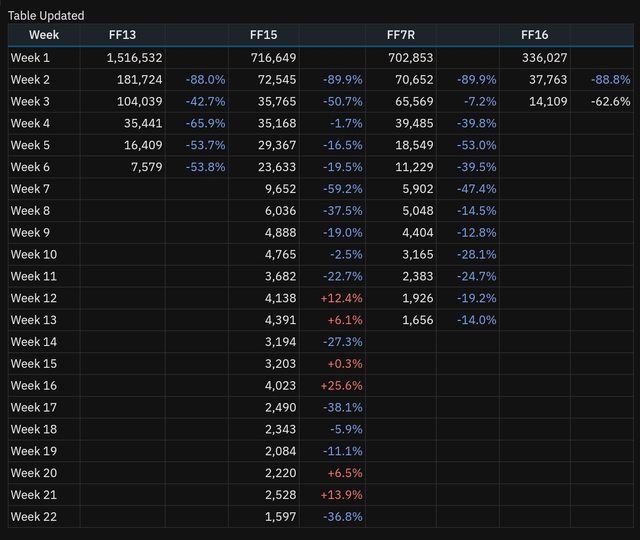
Task: Click FF15 value '3,682'
Action: tap(280, 276)
